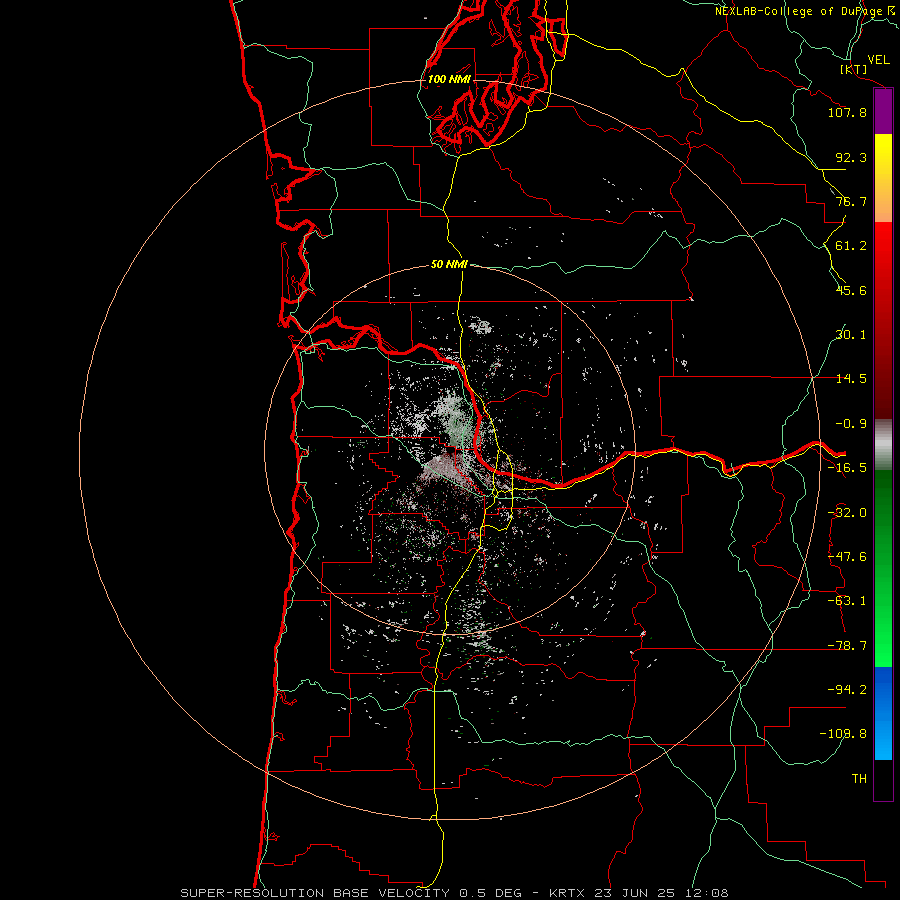Click the -32.0 value on the velocity scale
The width and height of the screenshot is (900, 900).
[847, 513]
